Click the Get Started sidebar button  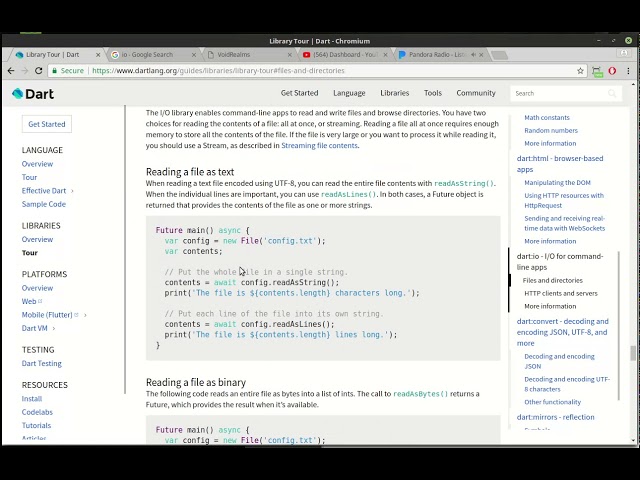pos(47,124)
